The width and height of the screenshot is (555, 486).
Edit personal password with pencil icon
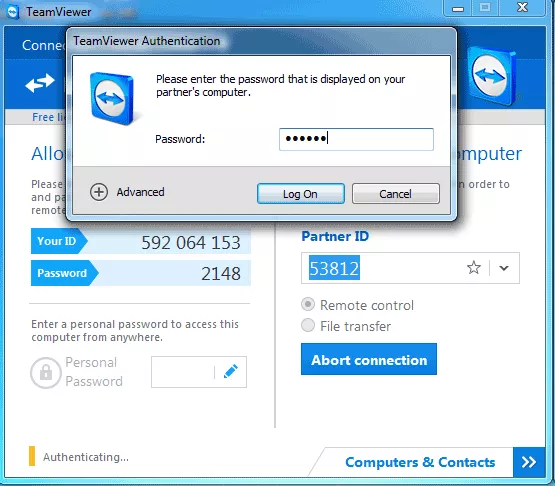coord(231,371)
